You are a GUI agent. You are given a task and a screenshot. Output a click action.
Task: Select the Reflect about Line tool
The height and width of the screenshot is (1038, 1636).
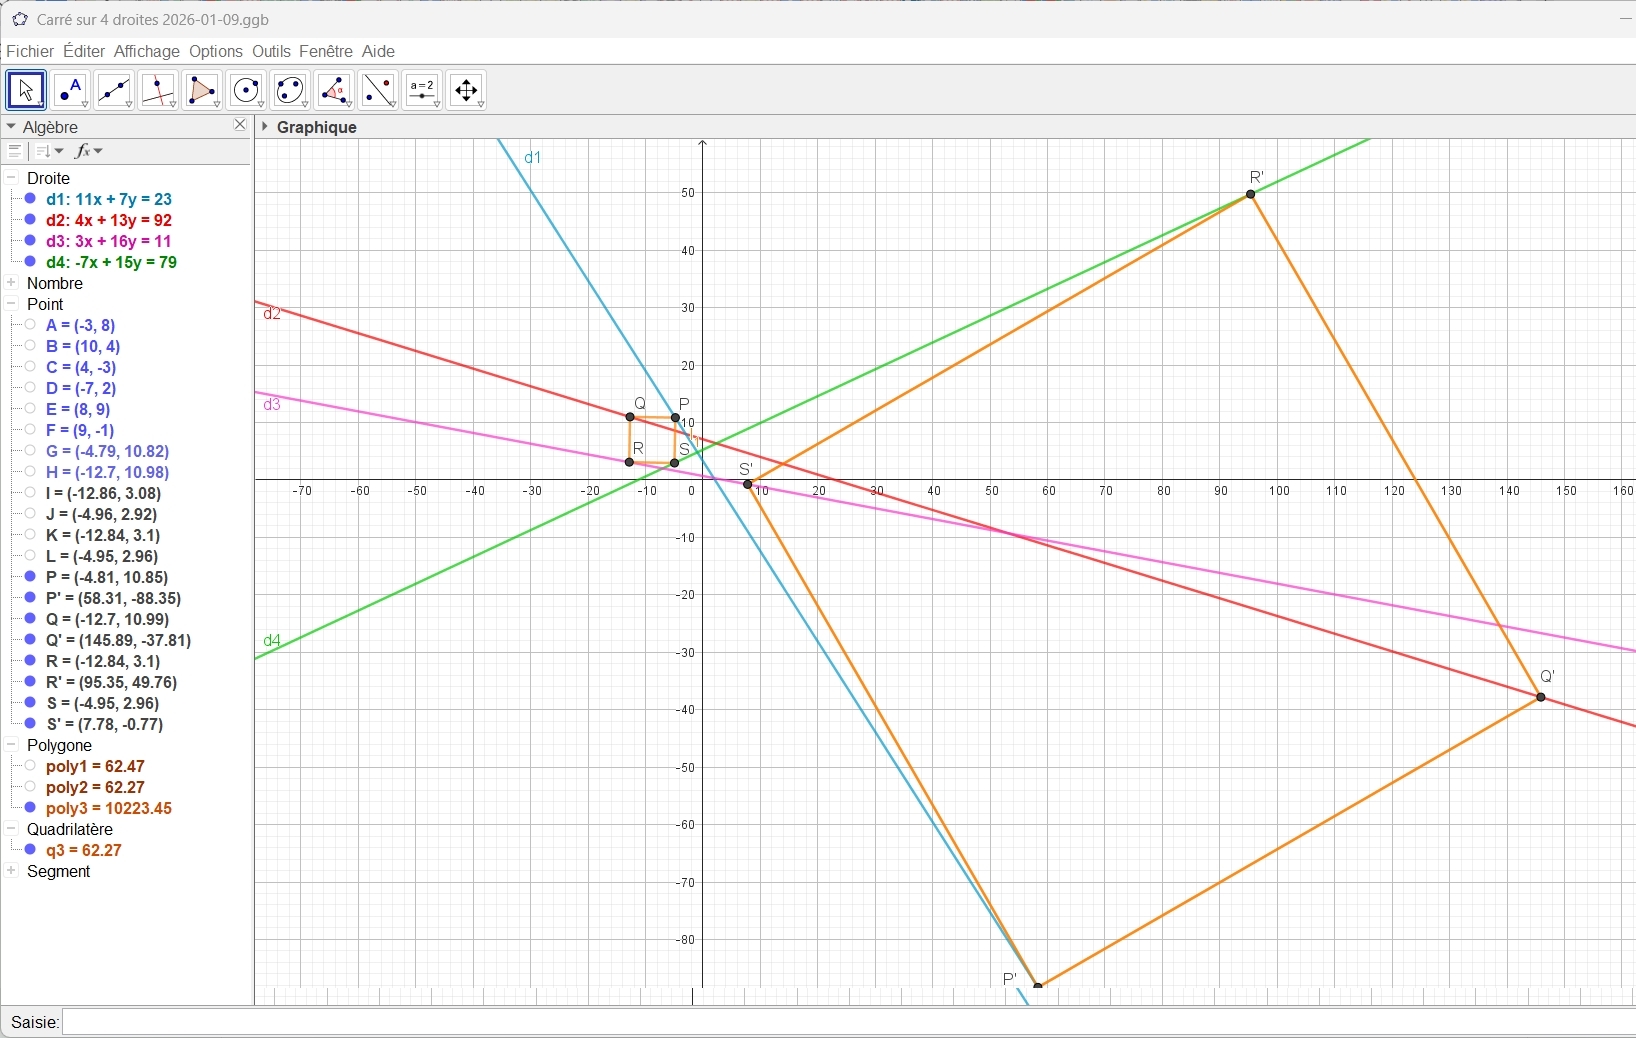pos(379,91)
